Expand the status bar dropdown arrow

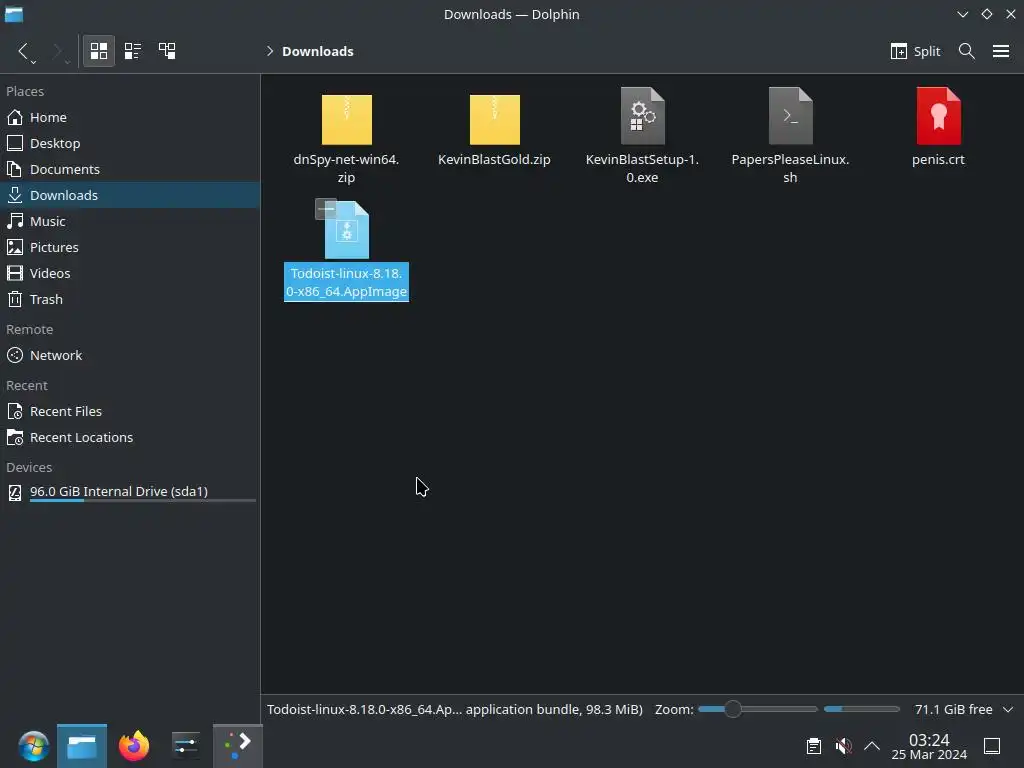click(x=1008, y=709)
